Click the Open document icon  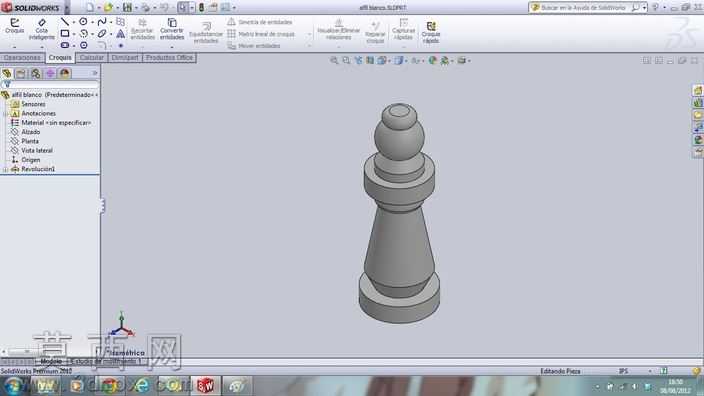tap(108, 7)
